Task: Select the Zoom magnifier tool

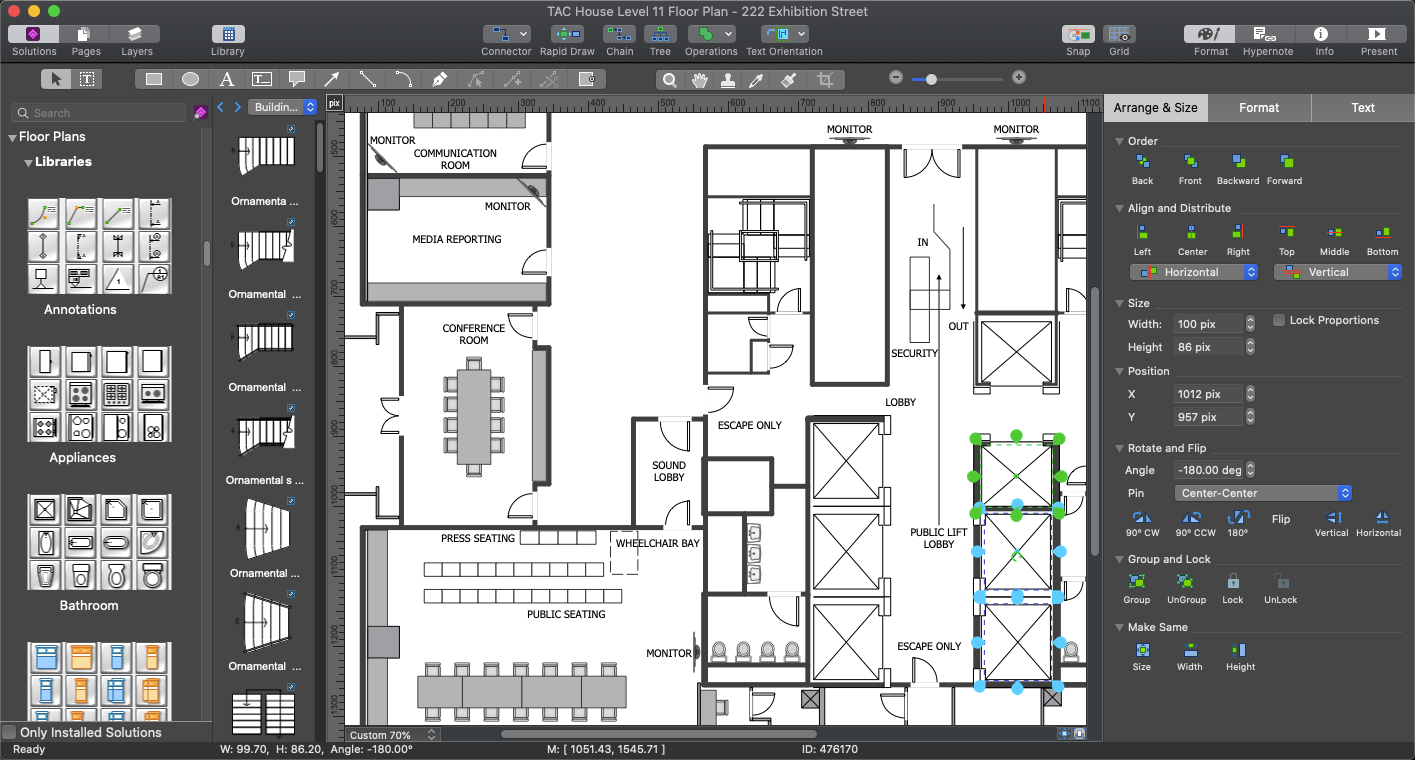Action: pyautogui.click(x=671, y=80)
